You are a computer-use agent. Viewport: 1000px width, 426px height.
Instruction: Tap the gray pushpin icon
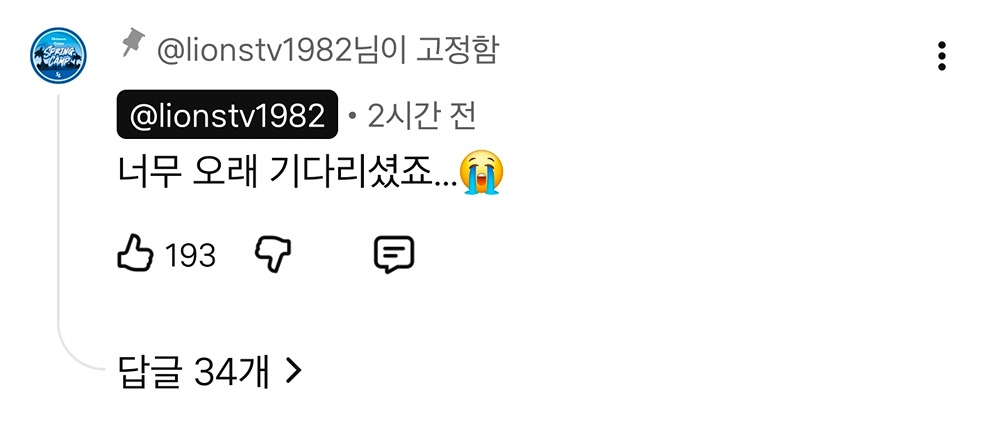click(x=133, y=42)
